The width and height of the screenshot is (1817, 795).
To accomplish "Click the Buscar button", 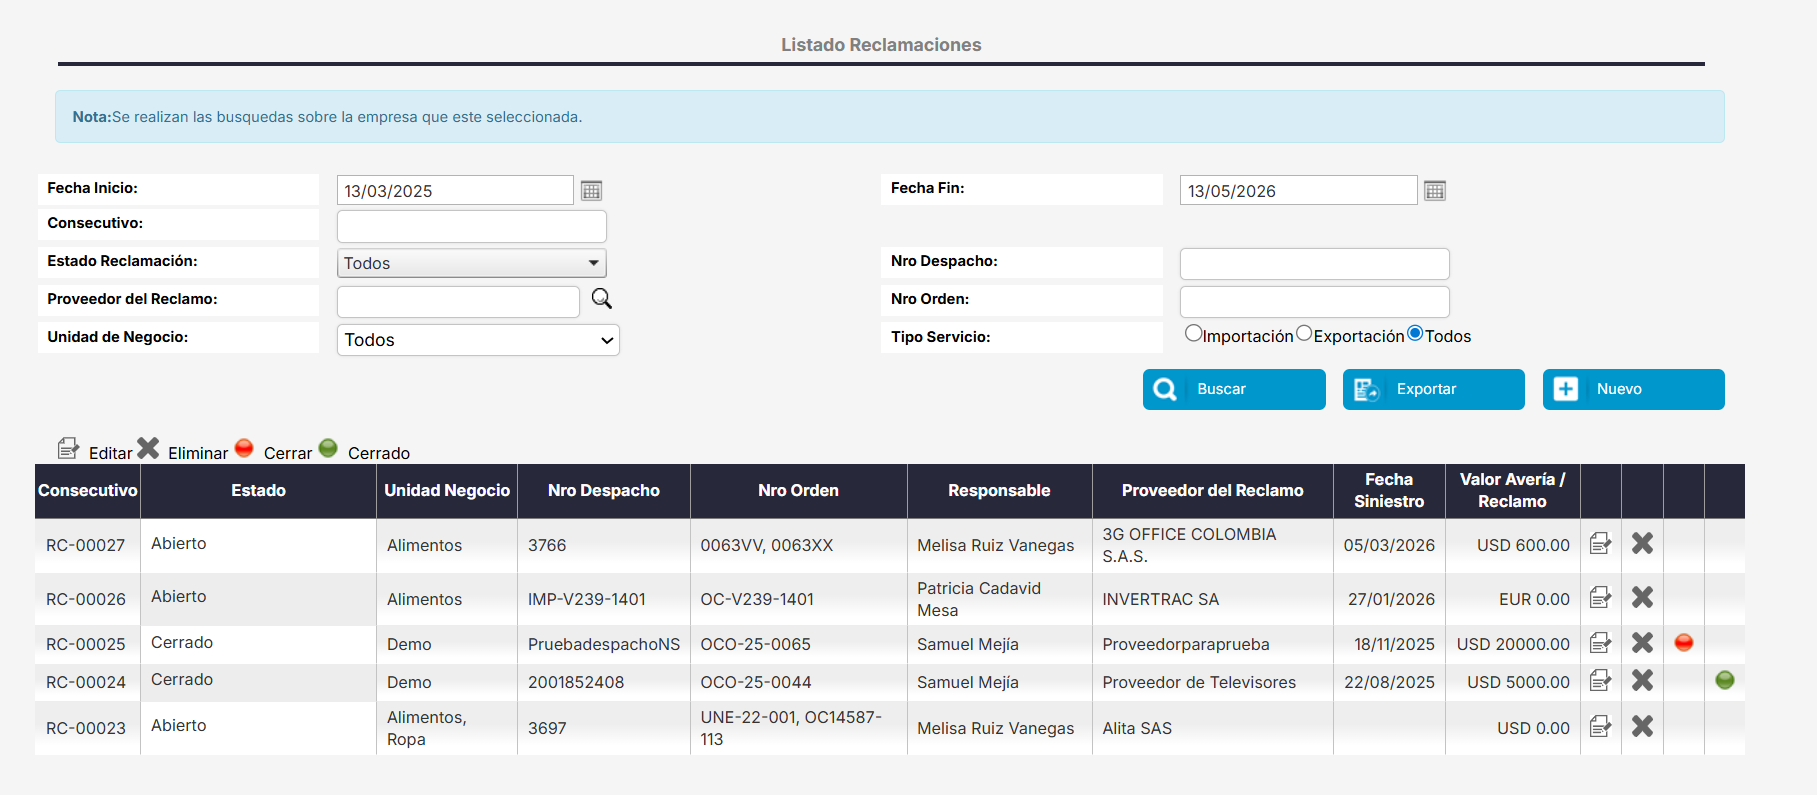I will [1233, 389].
